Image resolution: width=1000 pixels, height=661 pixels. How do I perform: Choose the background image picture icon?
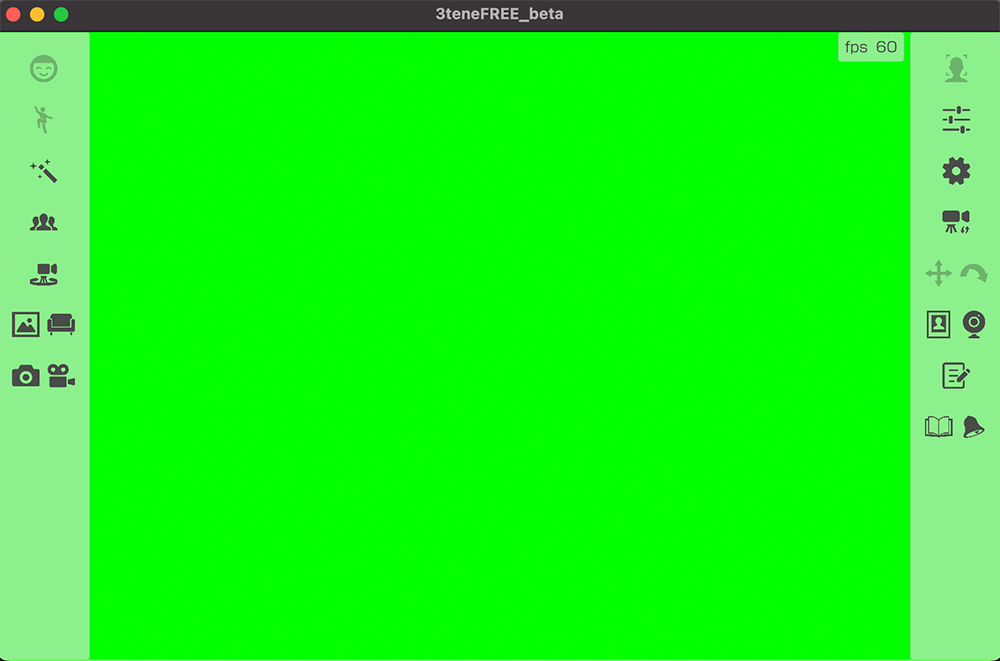click(26, 324)
